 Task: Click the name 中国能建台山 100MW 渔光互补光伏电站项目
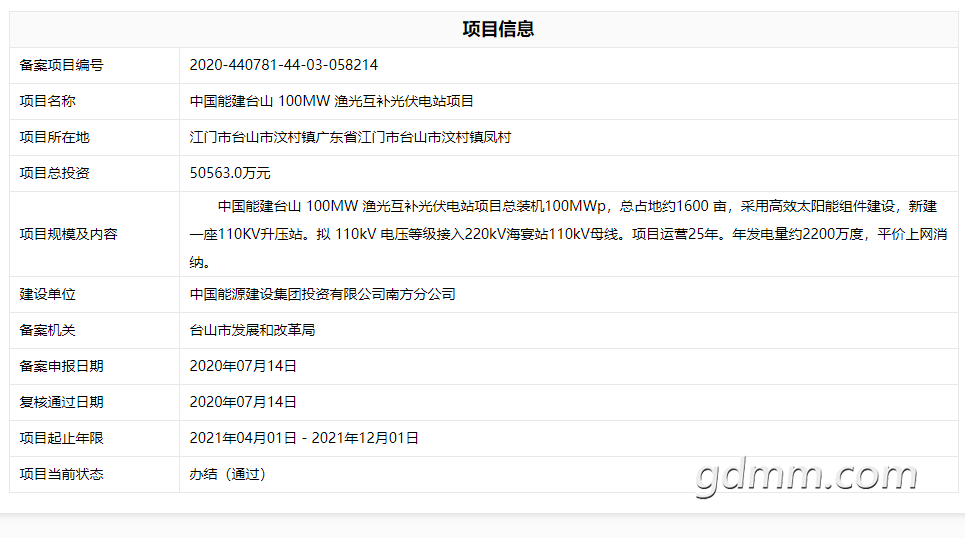[331, 101]
